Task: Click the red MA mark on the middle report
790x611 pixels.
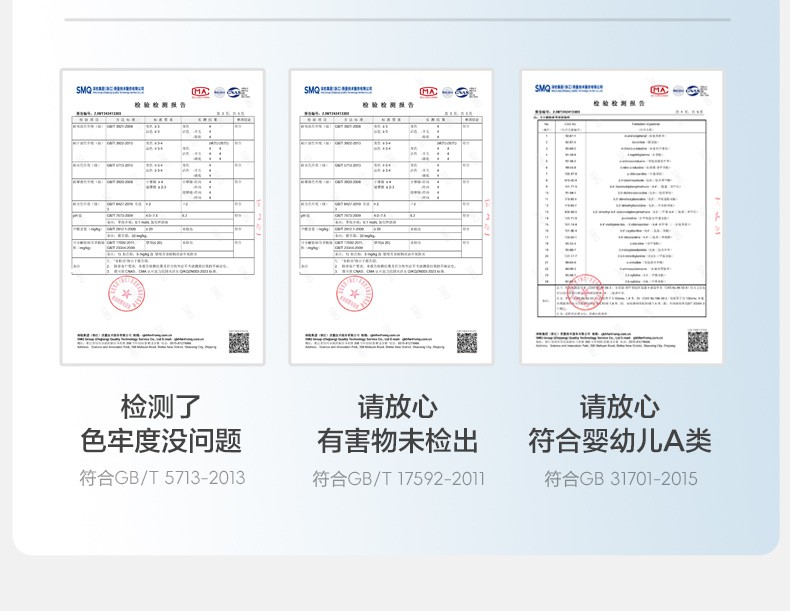Action: pos(428,91)
